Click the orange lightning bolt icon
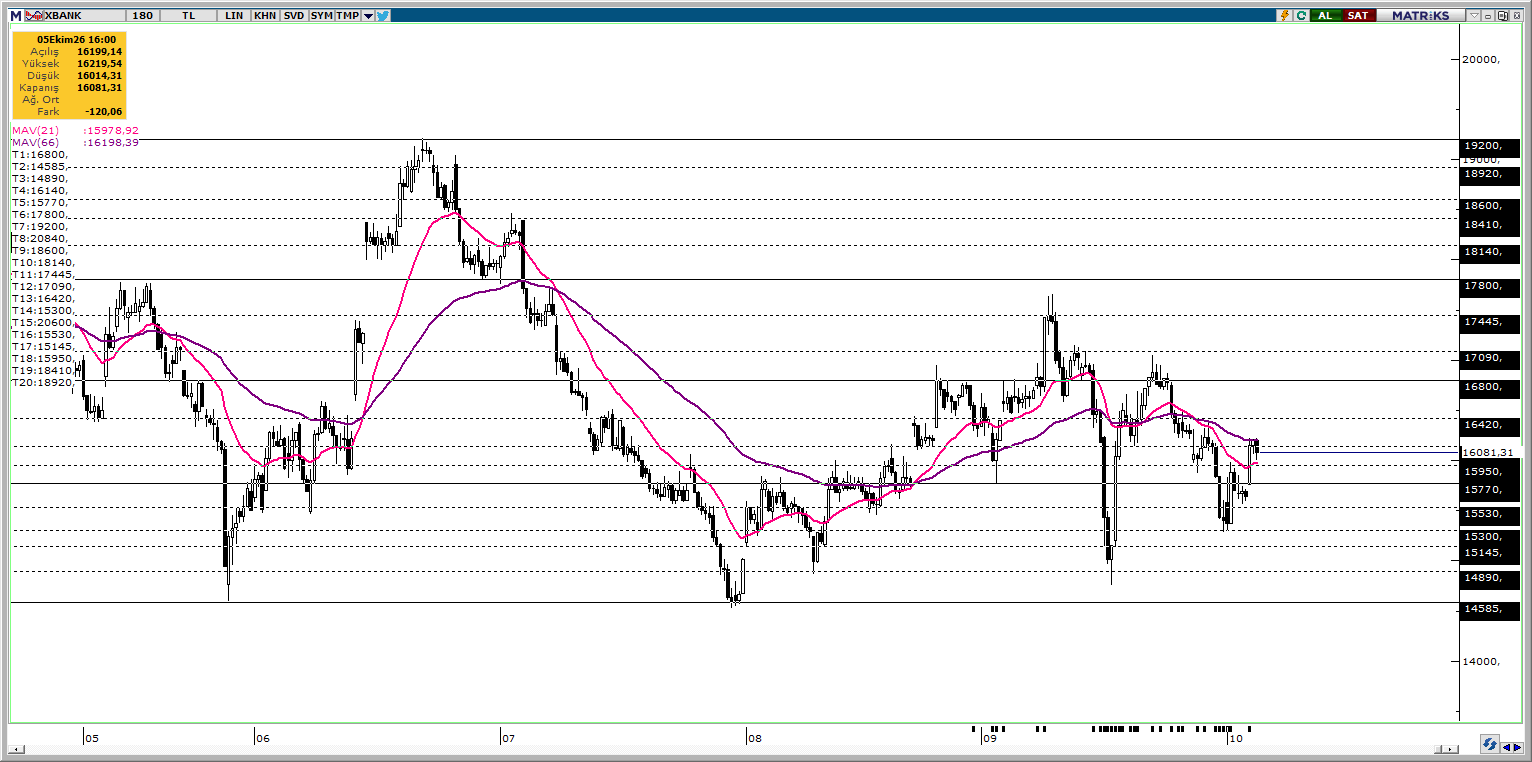This screenshot has height=762, width=1532. (1286, 15)
